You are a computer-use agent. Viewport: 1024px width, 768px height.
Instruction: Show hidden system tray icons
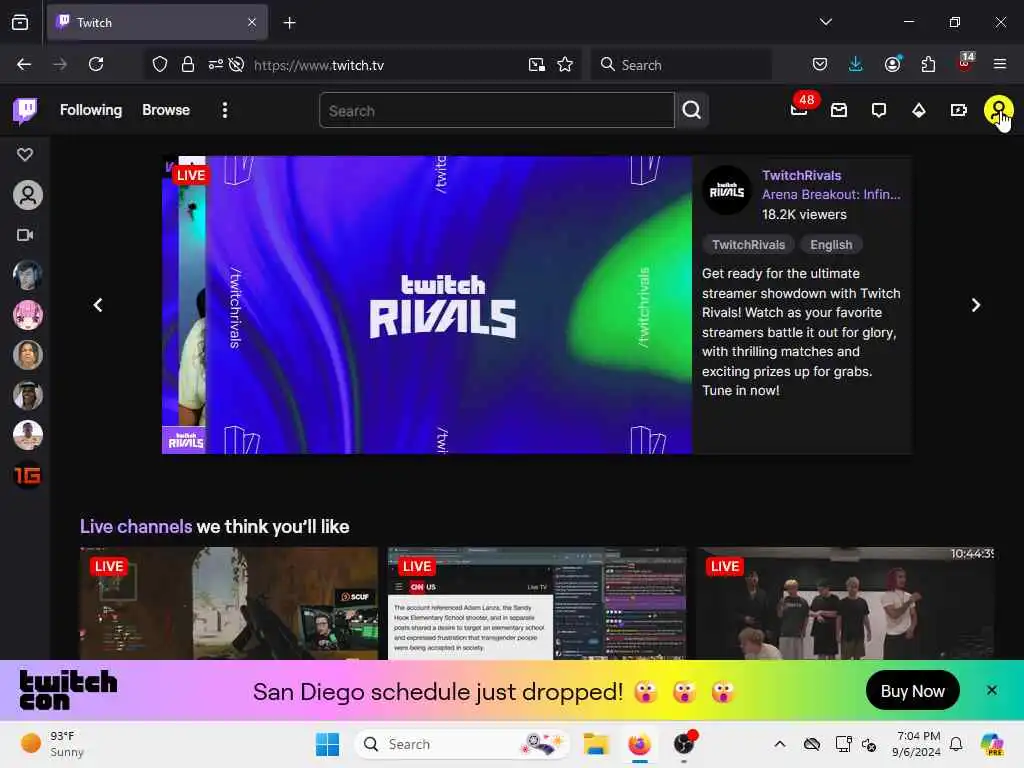[x=780, y=744]
